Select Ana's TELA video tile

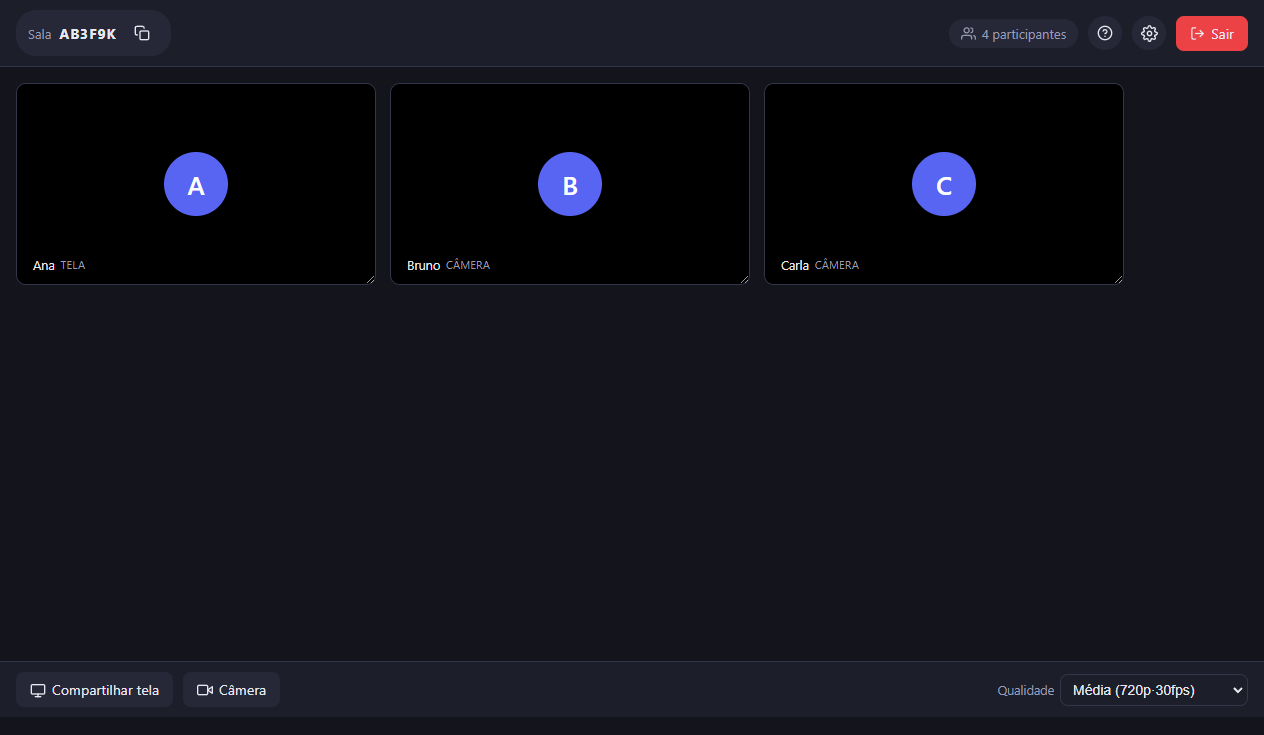196,184
